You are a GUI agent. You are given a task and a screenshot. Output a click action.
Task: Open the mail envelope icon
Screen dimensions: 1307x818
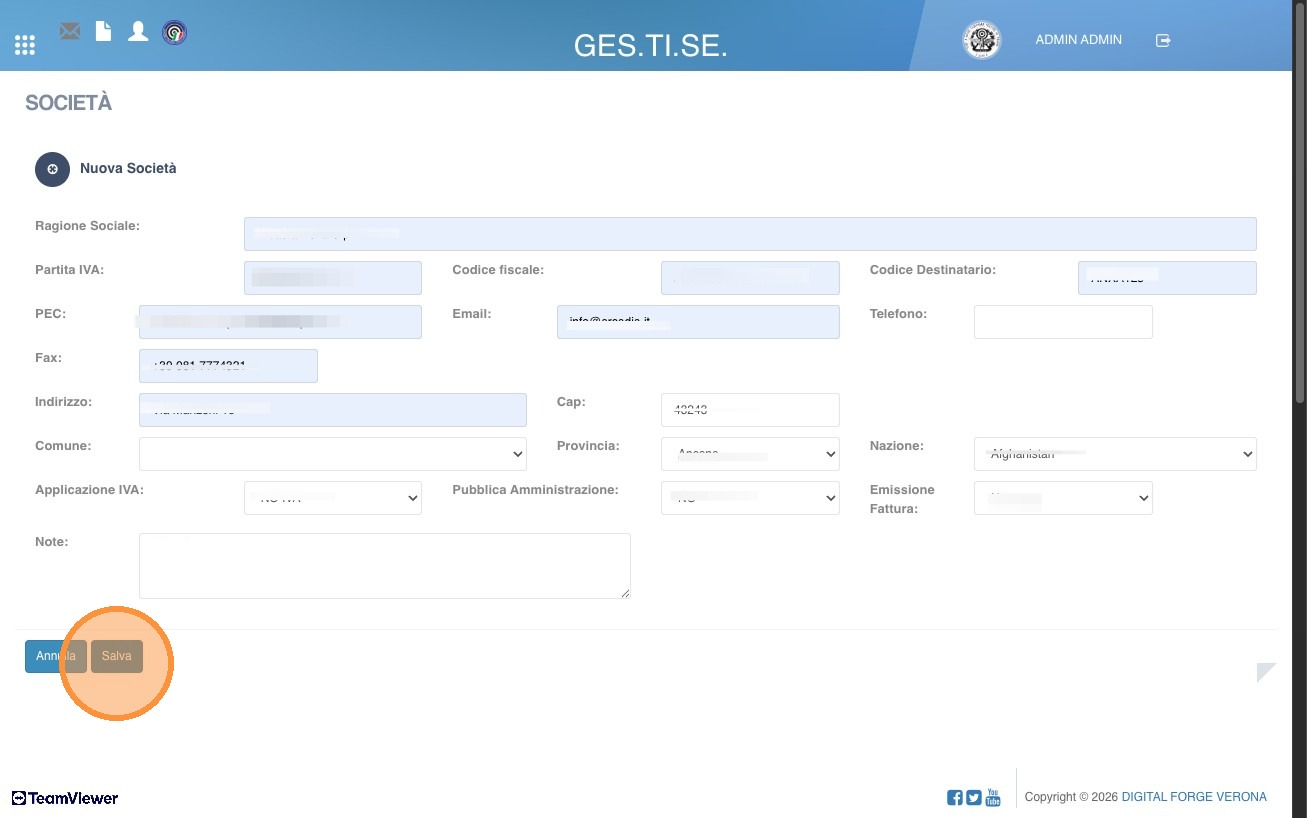(70, 31)
